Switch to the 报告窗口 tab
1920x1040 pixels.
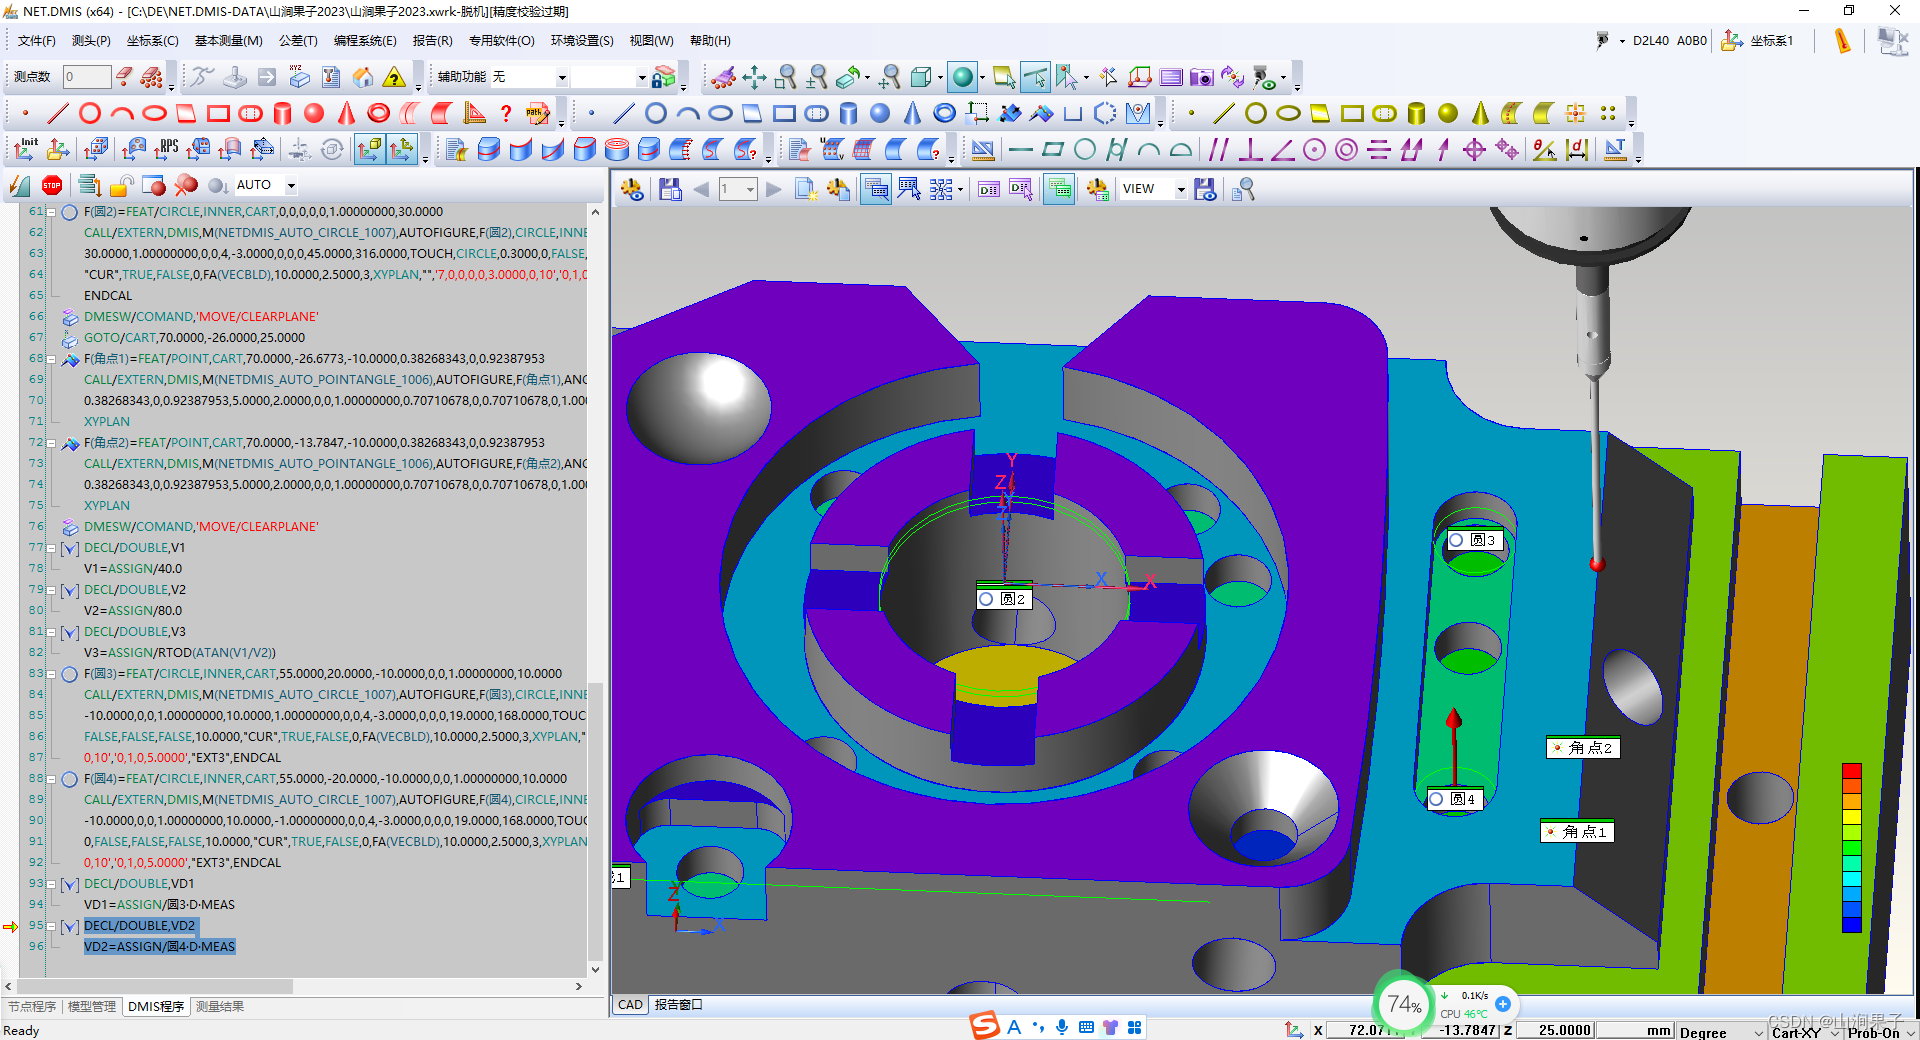click(679, 1005)
